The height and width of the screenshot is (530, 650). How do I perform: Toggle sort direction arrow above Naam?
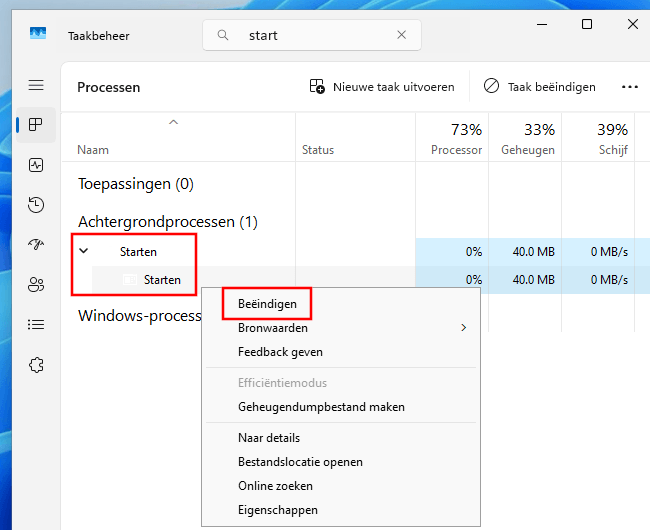point(174,122)
